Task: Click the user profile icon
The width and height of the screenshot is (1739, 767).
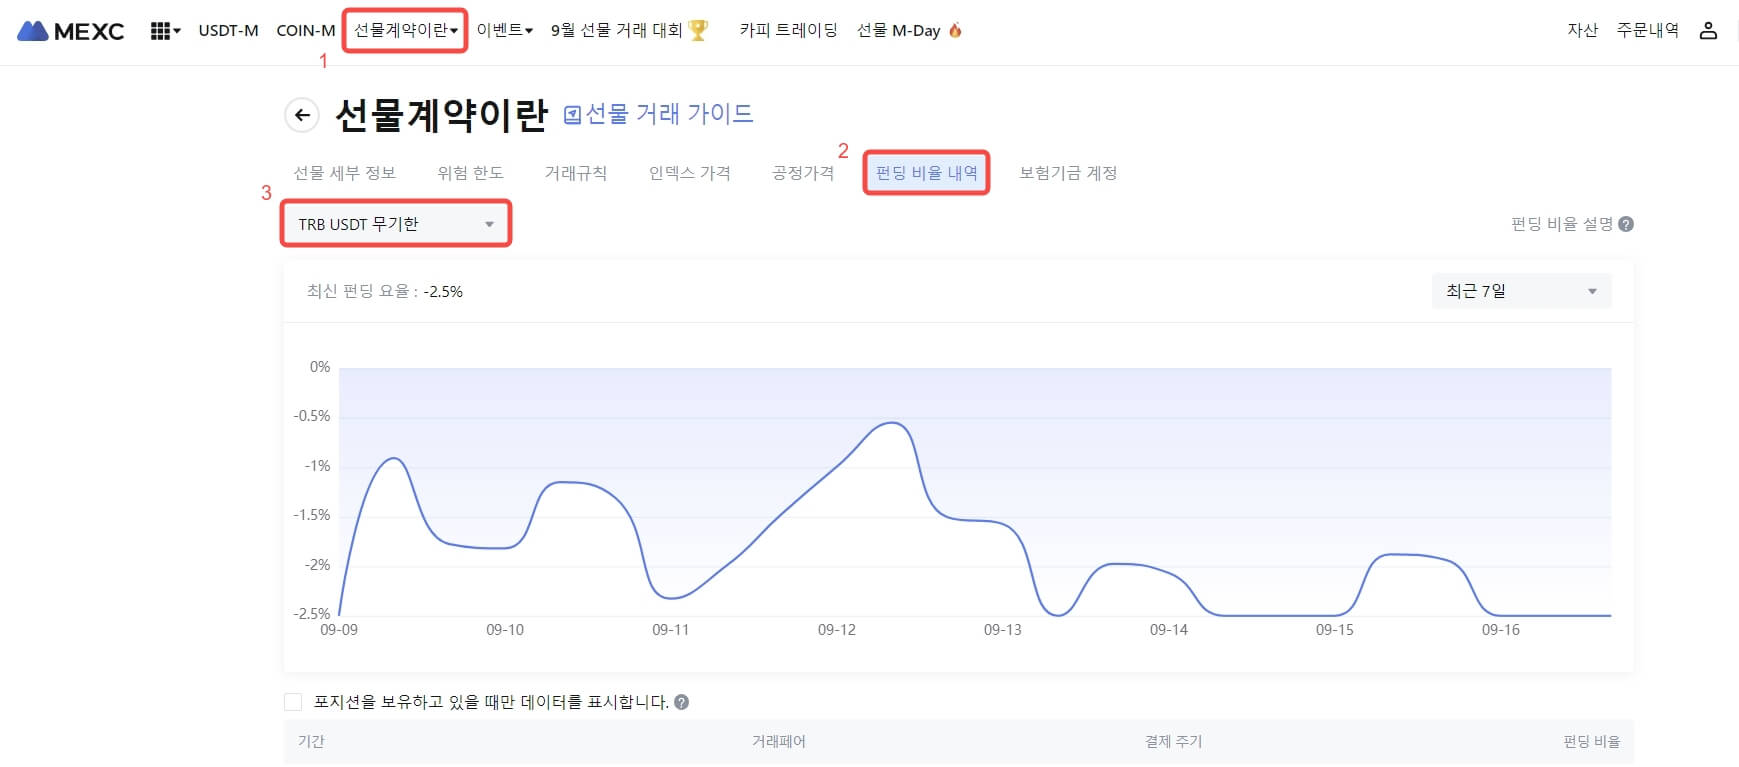Action: (x=1708, y=31)
